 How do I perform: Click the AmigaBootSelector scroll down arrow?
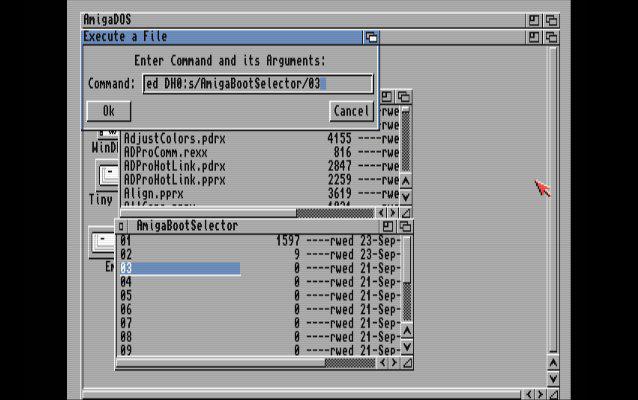(407, 347)
